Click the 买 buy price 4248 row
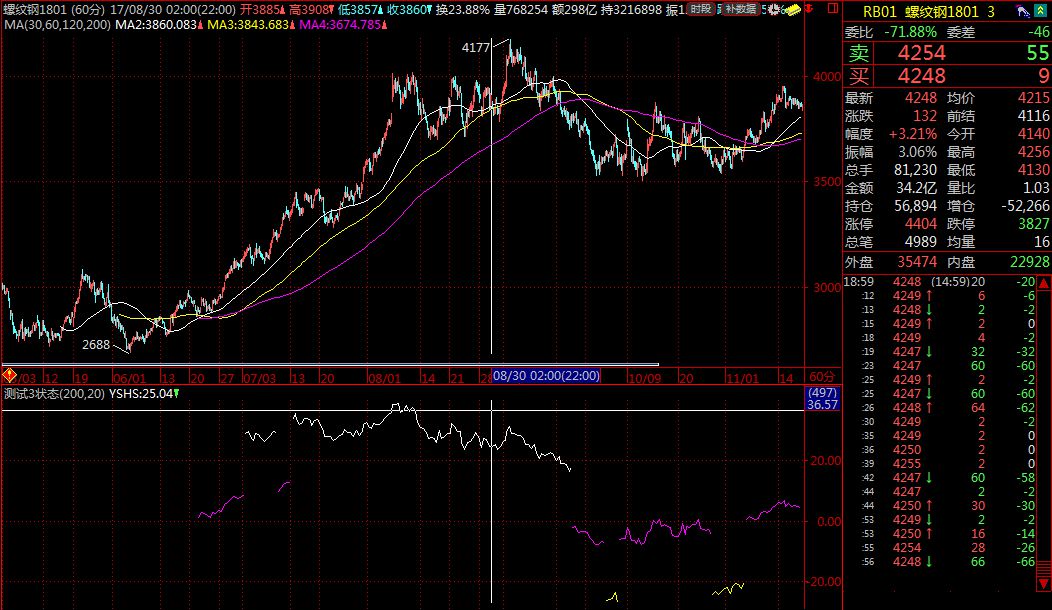 point(947,76)
